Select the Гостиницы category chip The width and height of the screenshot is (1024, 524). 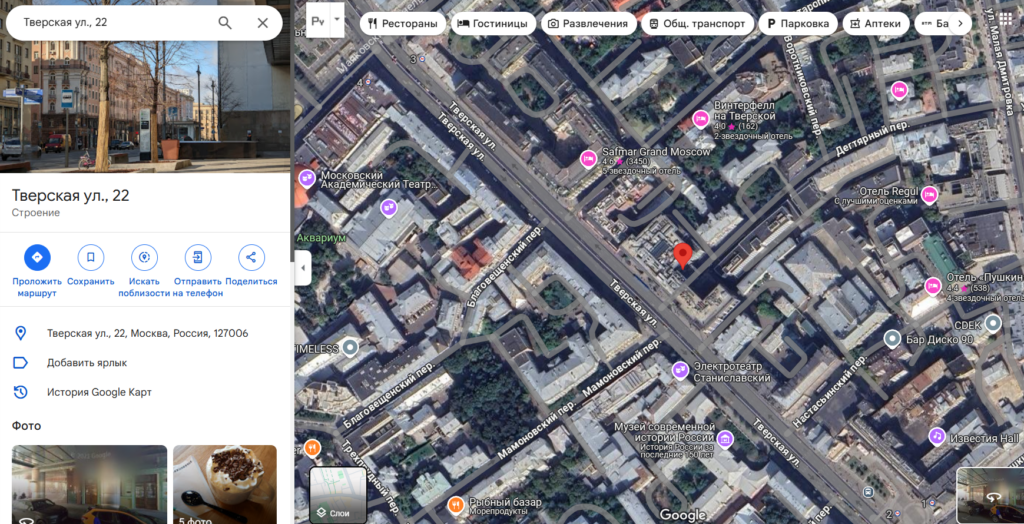tap(493, 23)
